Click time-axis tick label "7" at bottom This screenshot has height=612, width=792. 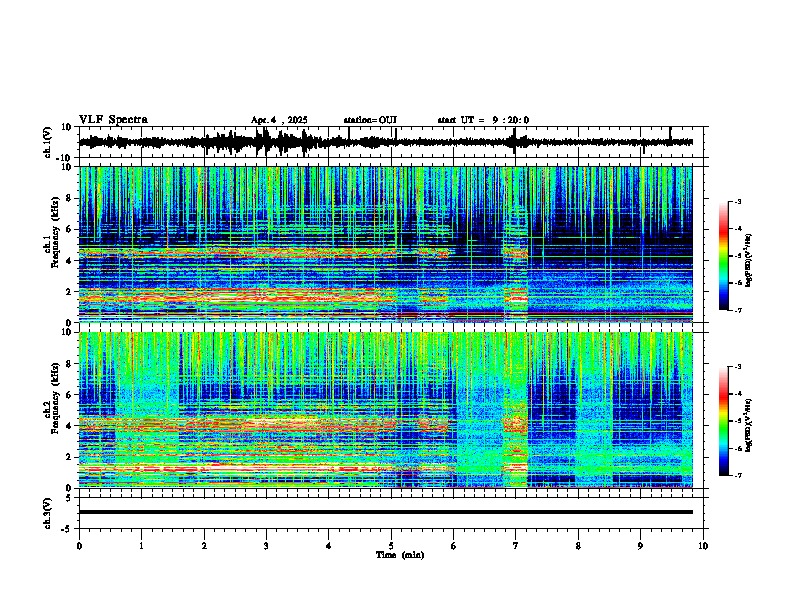coord(516,546)
